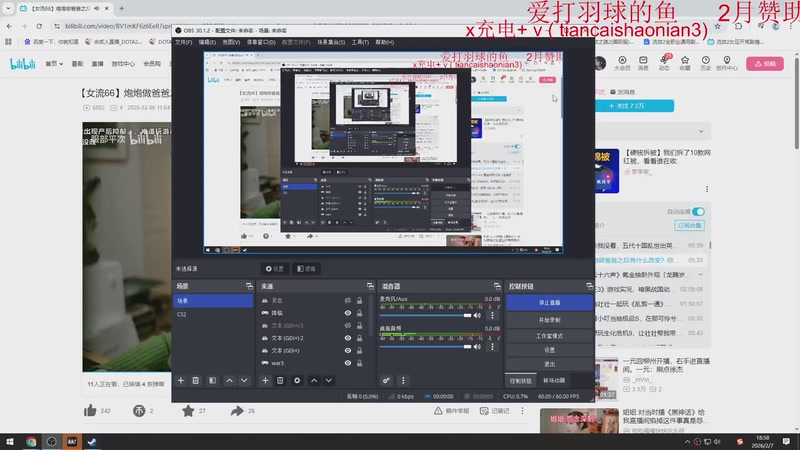
Task: Open audio mixer menu dots
Action: coord(403,381)
